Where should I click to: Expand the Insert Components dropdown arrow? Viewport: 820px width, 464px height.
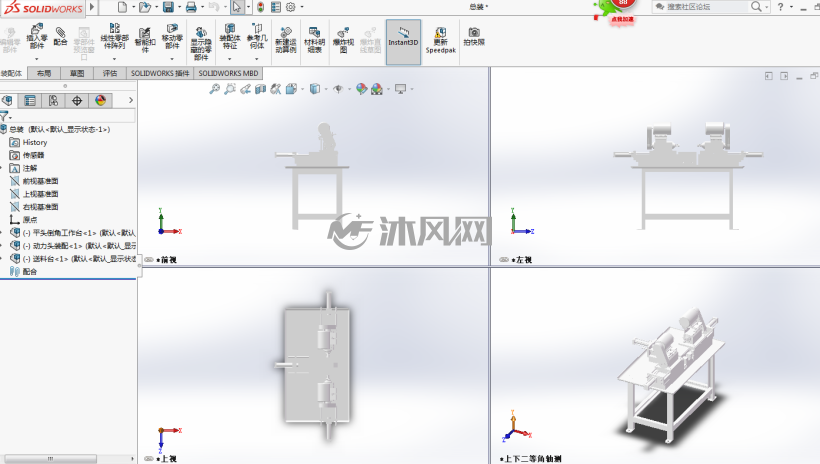37,59
